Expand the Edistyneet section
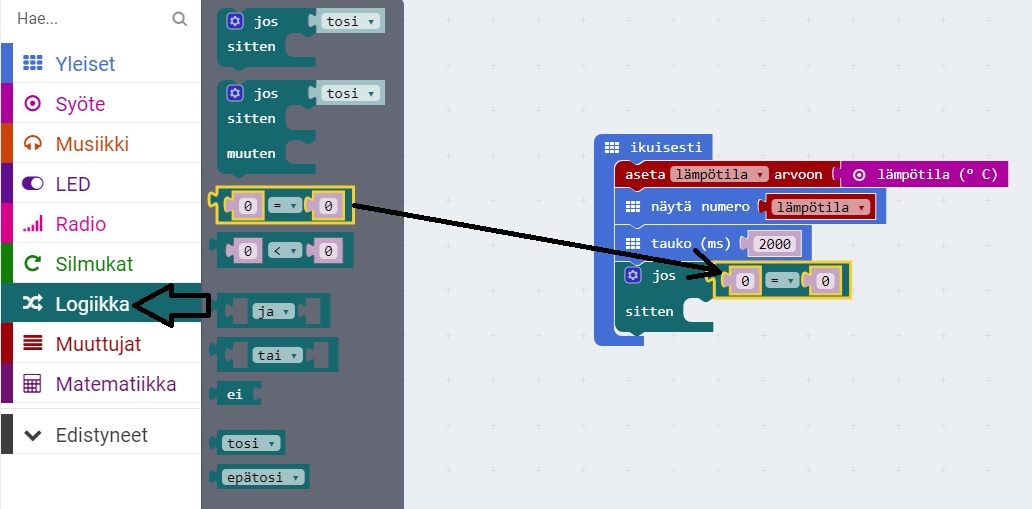 point(100,435)
